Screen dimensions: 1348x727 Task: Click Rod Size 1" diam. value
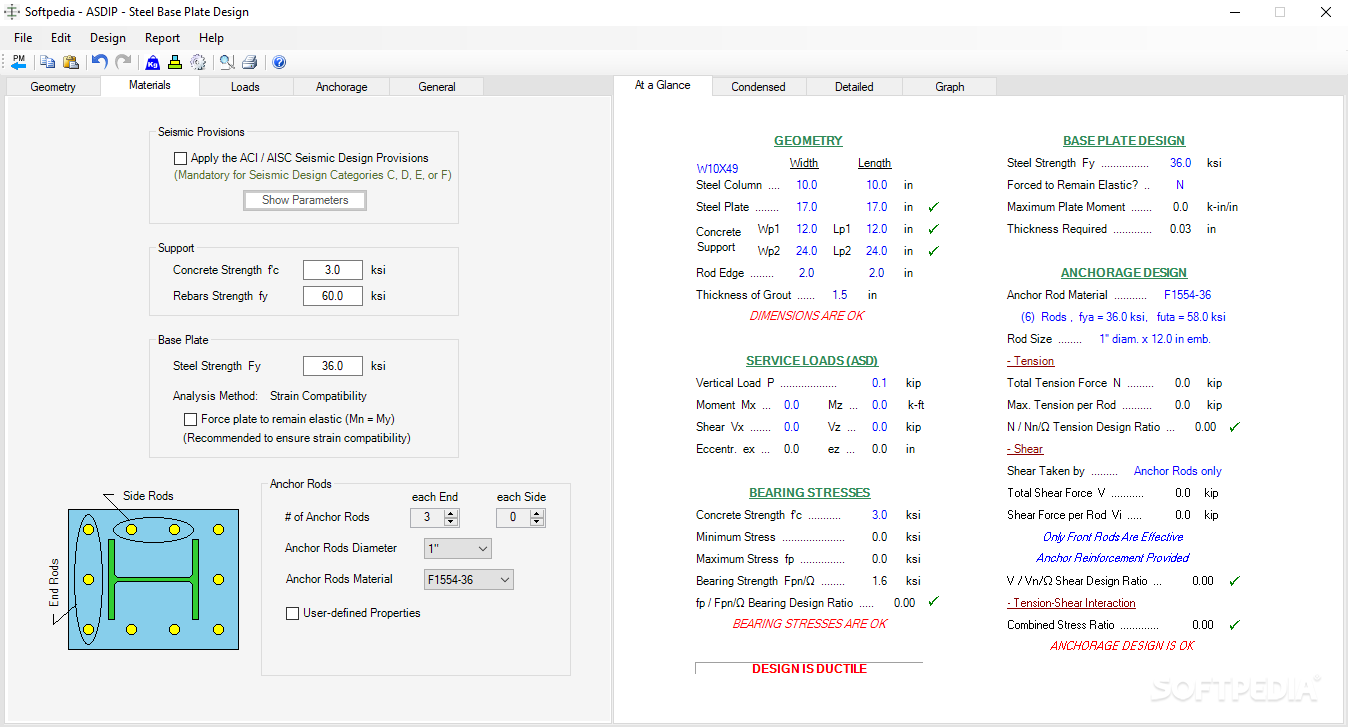pos(1155,339)
